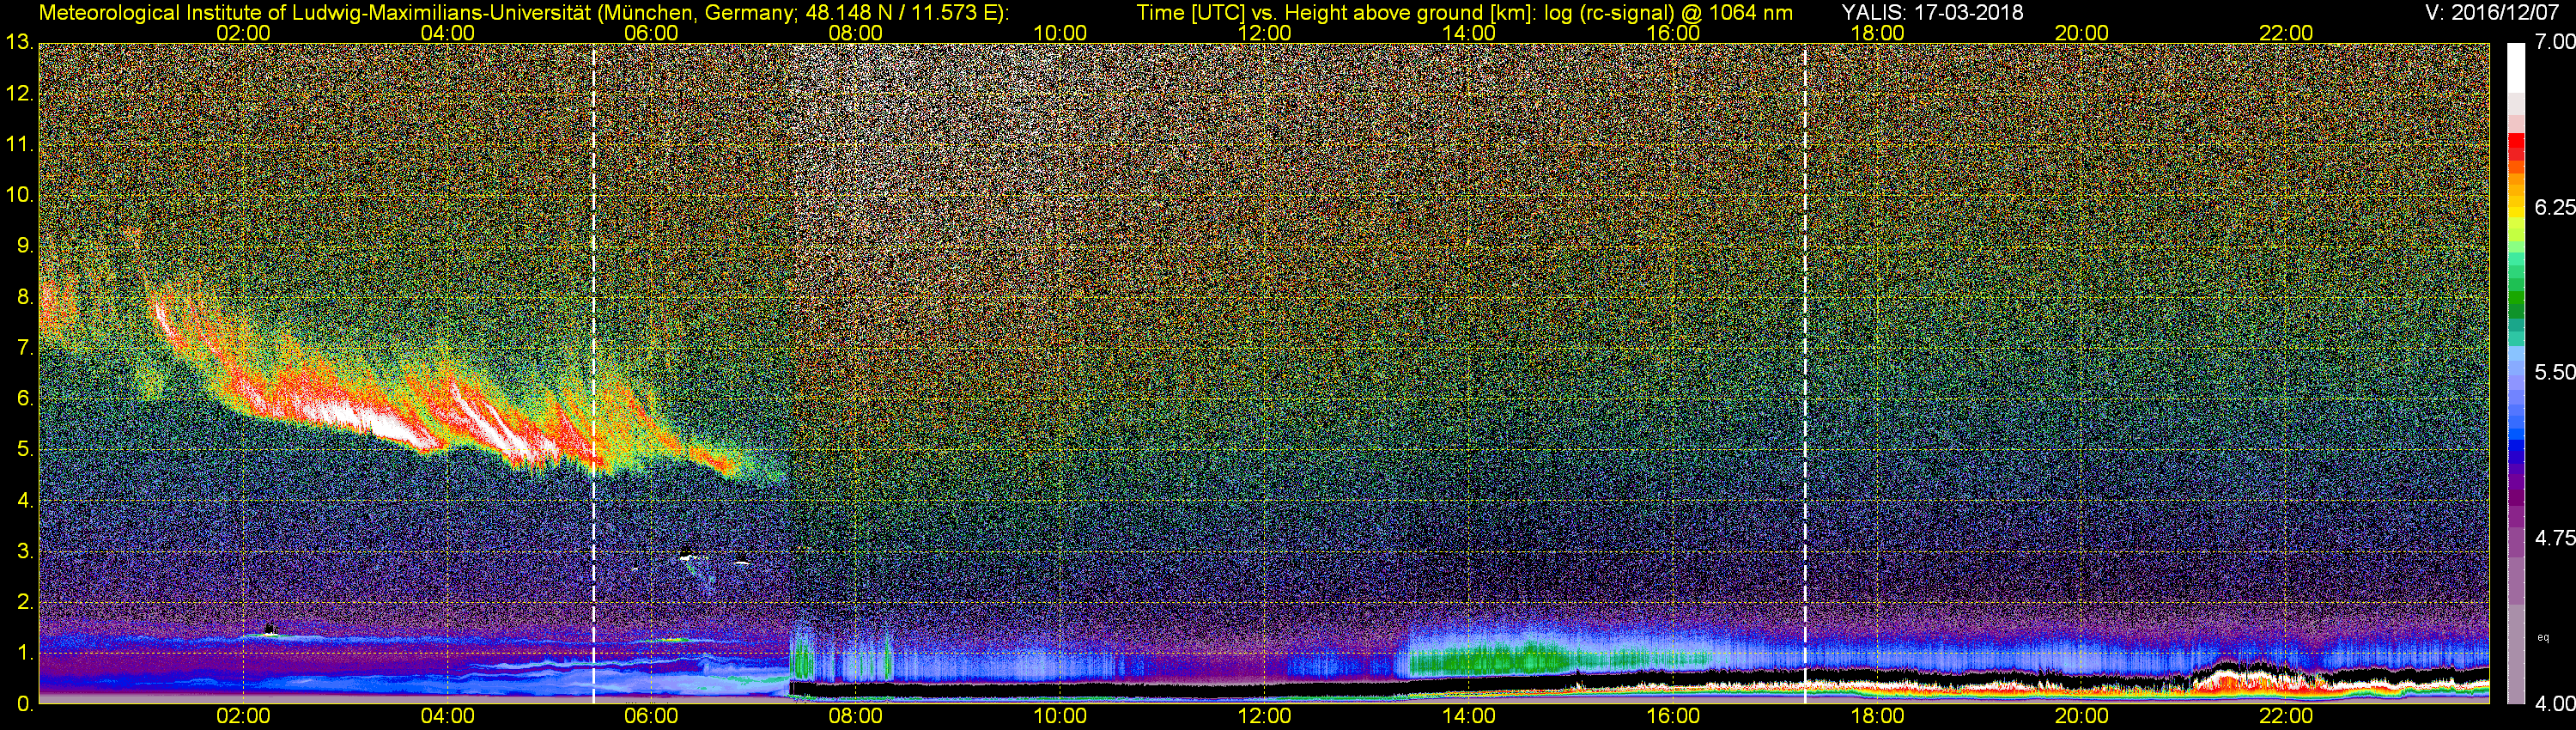Click the 02:00 label on the bottom time axis
The image size is (2576, 730).
243,717
